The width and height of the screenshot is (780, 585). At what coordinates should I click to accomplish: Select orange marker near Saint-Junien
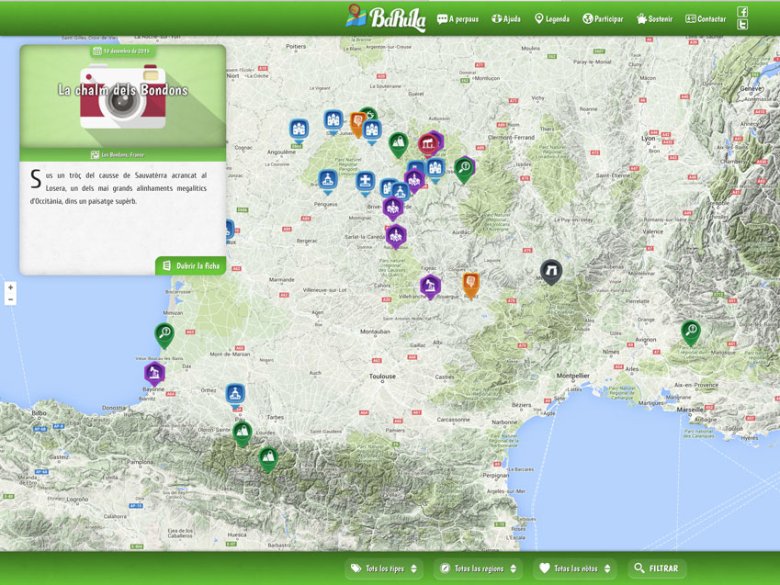point(357,124)
